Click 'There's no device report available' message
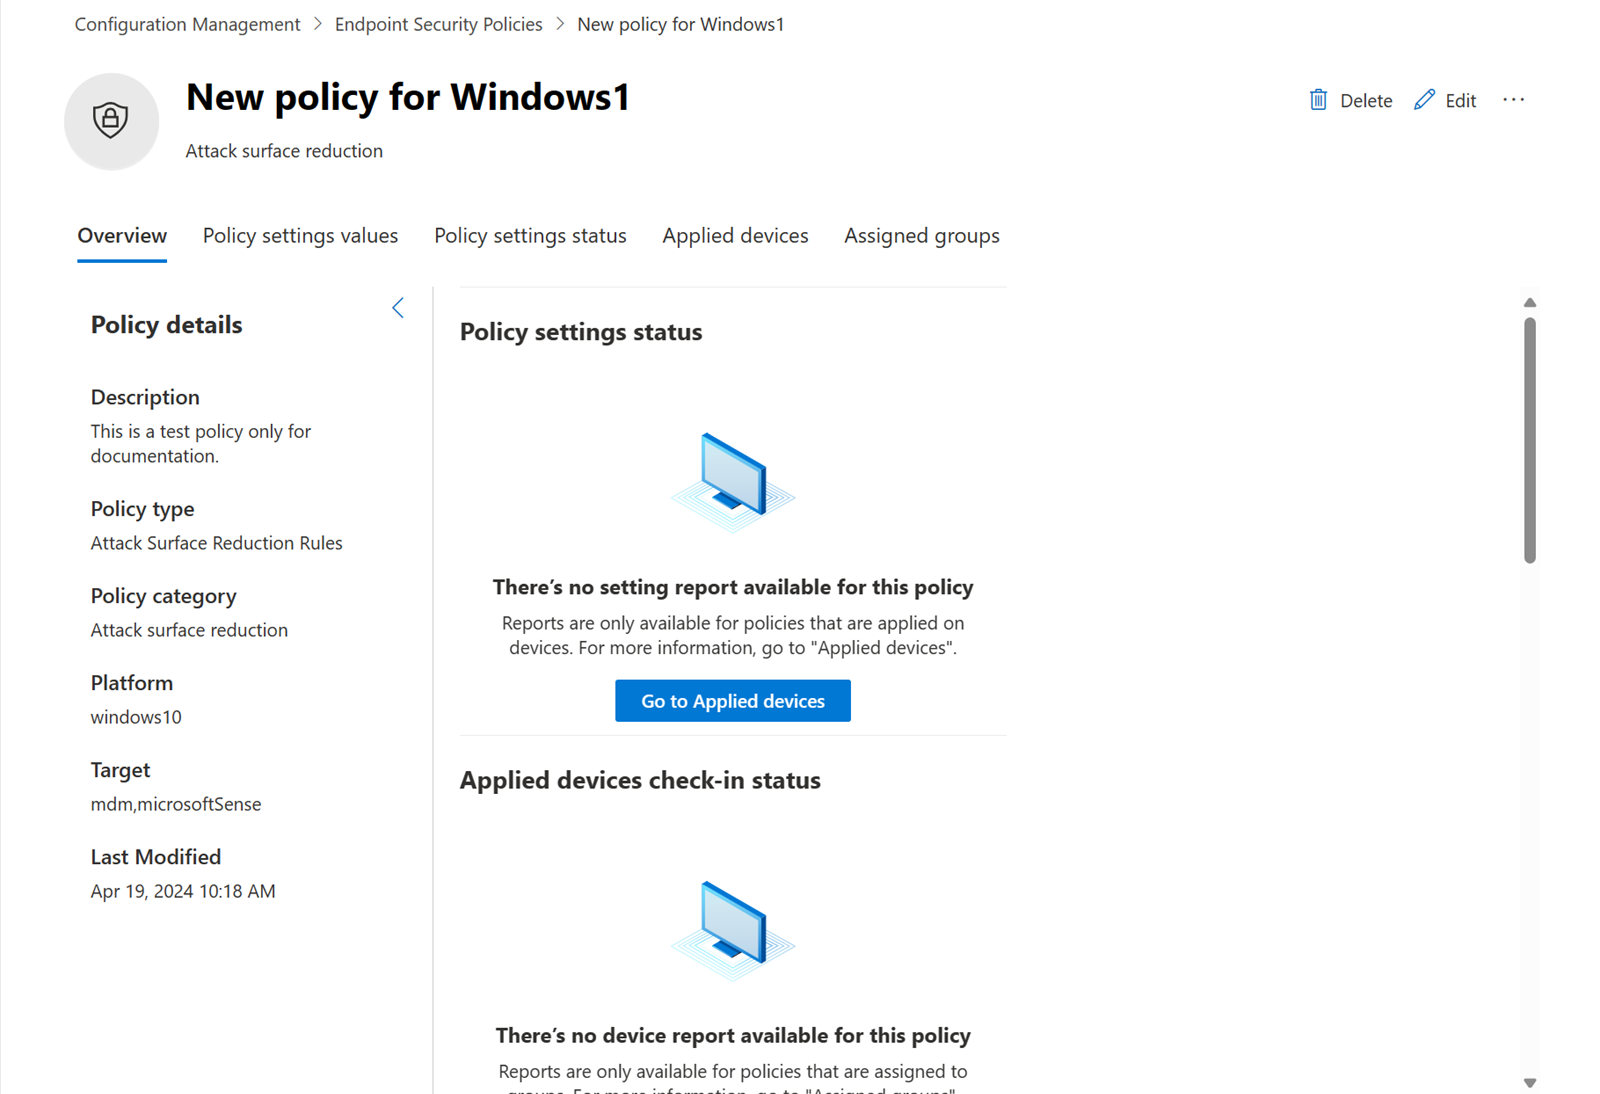This screenshot has width=1600, height=1094. pyautogui.click(x=733, y=1035)
